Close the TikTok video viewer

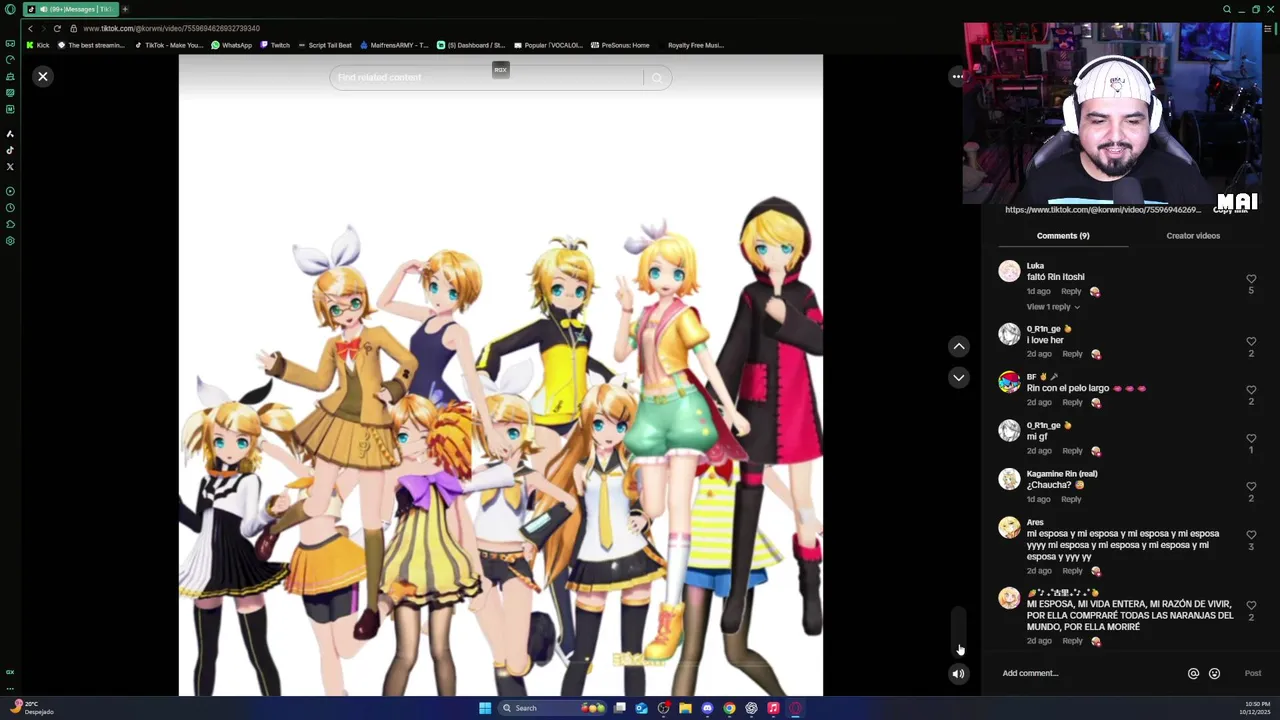43,76
